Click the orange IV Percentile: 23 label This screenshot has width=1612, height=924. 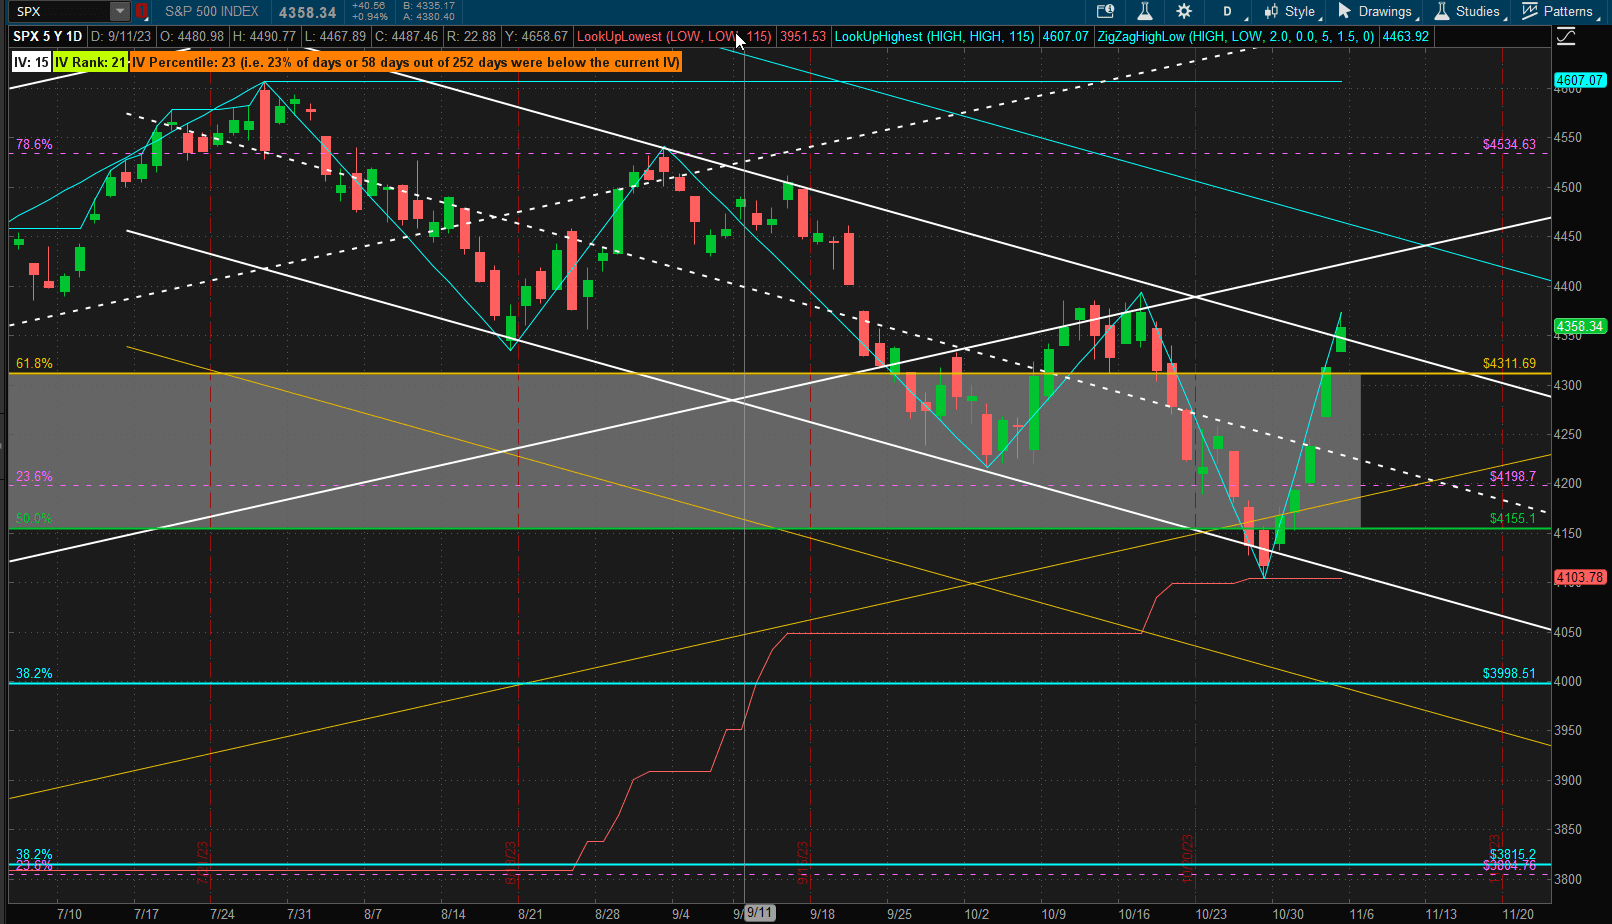pos(406,62)
